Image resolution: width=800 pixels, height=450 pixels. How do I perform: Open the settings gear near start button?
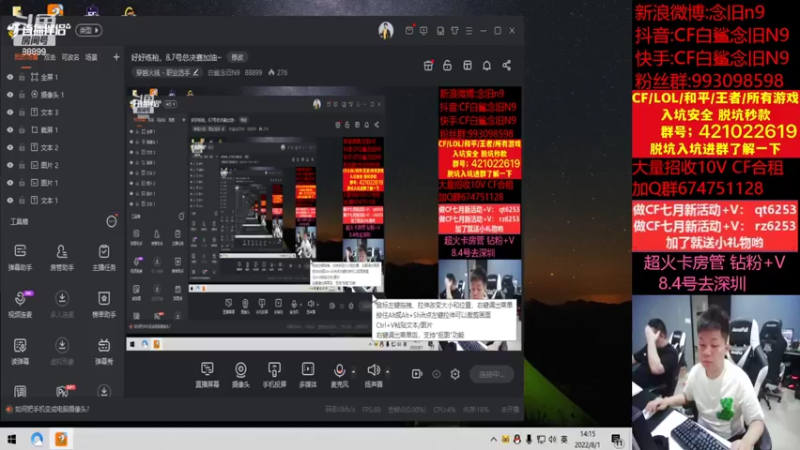[x=455, y=374]
